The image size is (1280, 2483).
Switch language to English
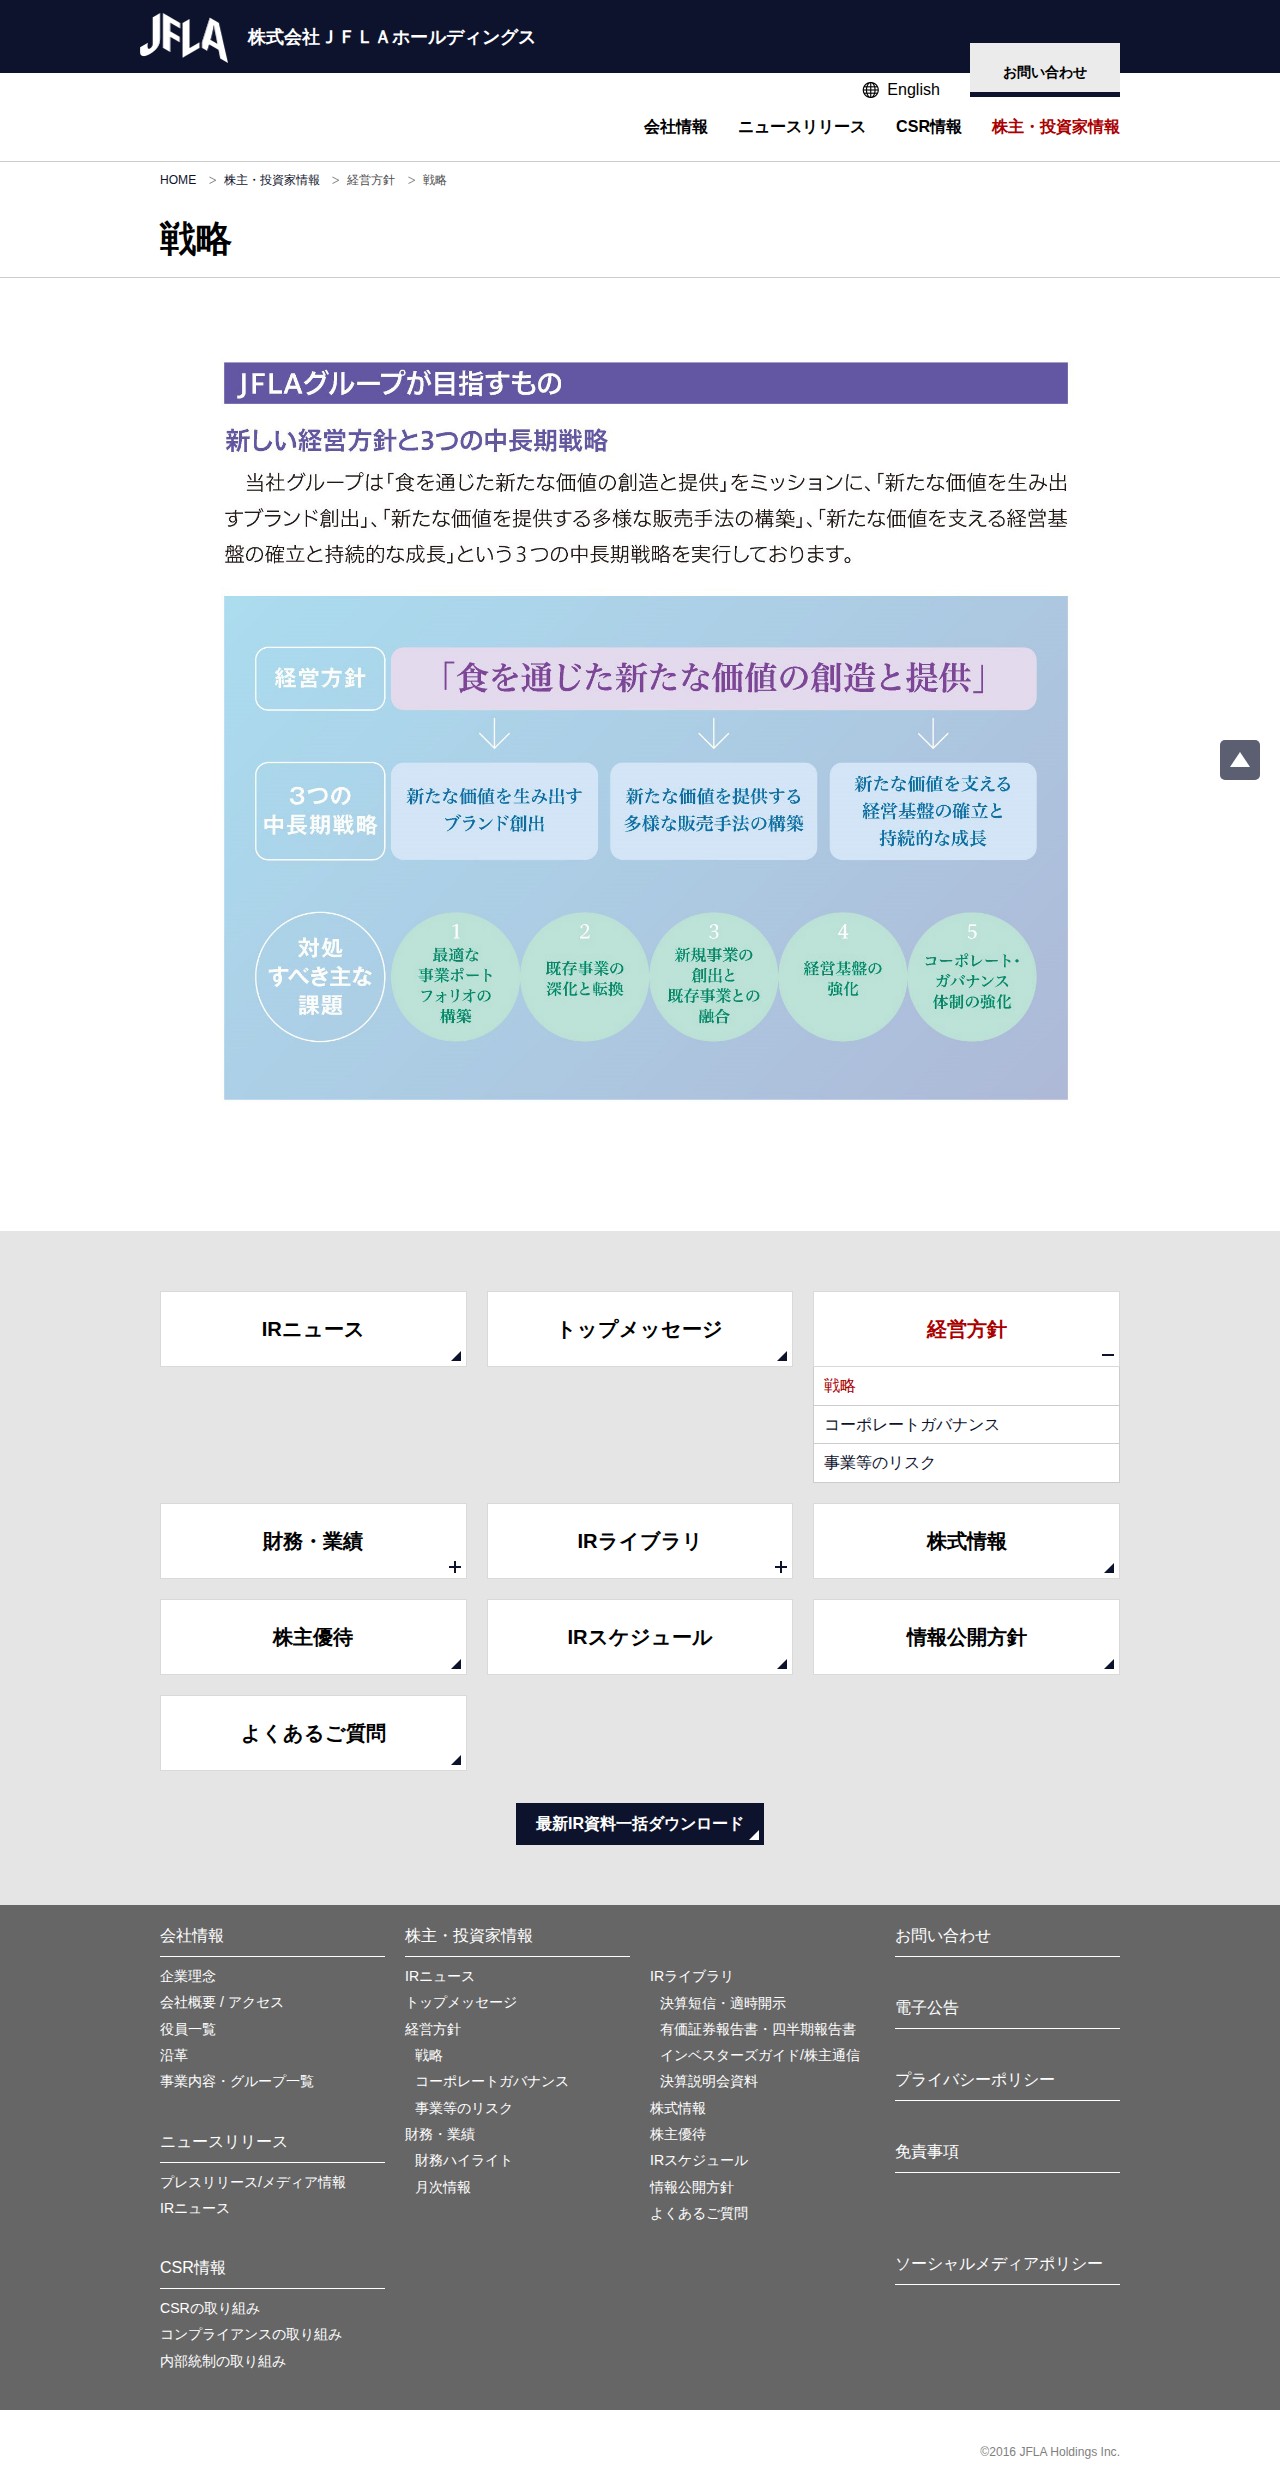913,90
